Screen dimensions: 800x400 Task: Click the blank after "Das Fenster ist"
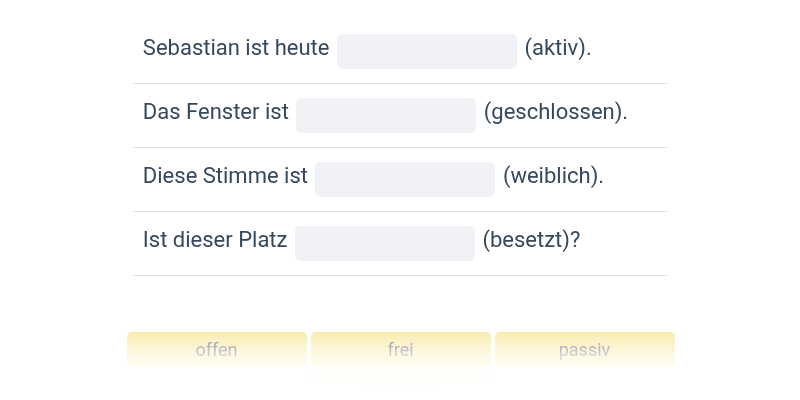point(385,115)
